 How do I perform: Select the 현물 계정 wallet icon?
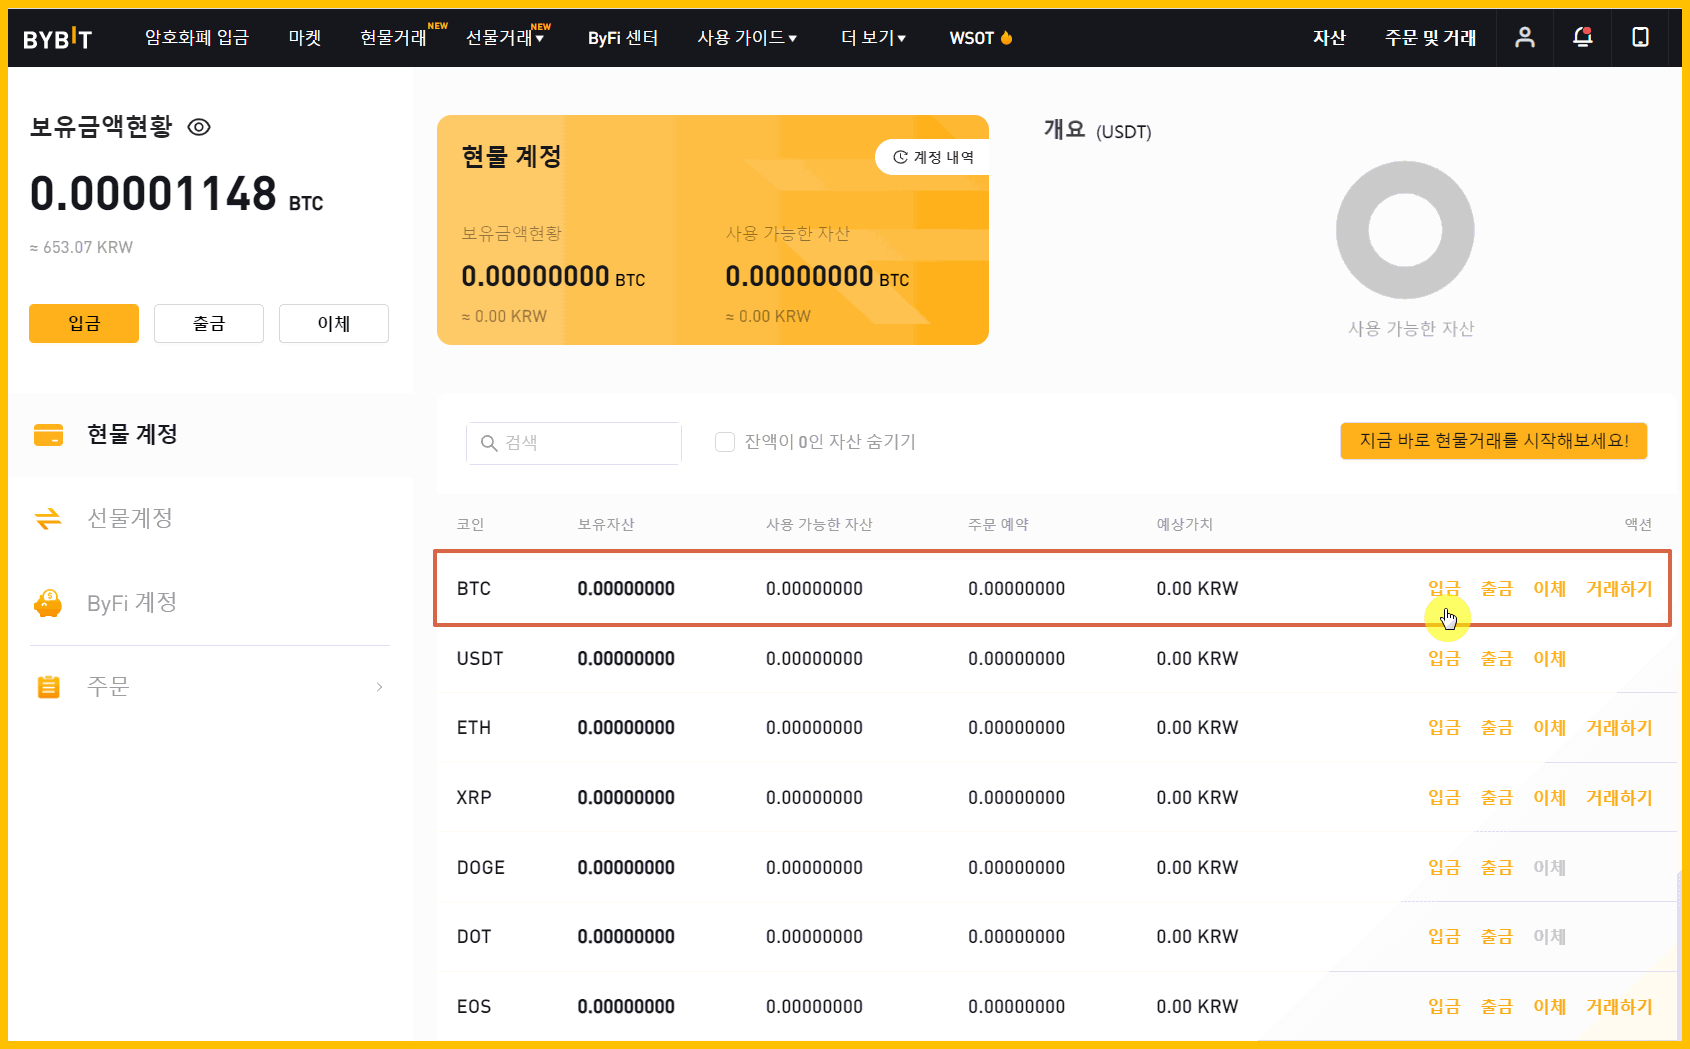[48, 434]
